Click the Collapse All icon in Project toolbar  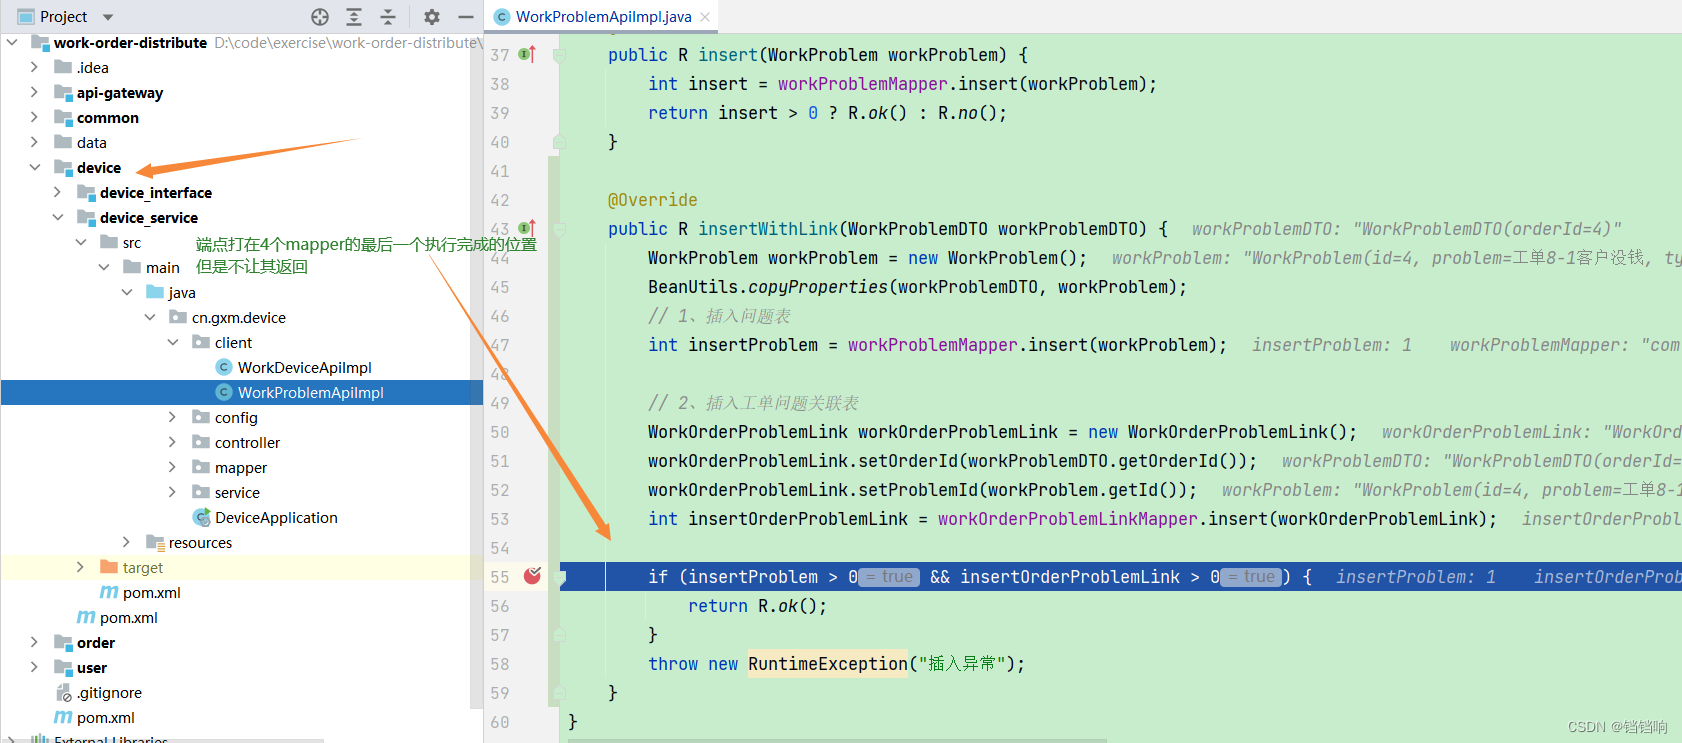[388, 17]
